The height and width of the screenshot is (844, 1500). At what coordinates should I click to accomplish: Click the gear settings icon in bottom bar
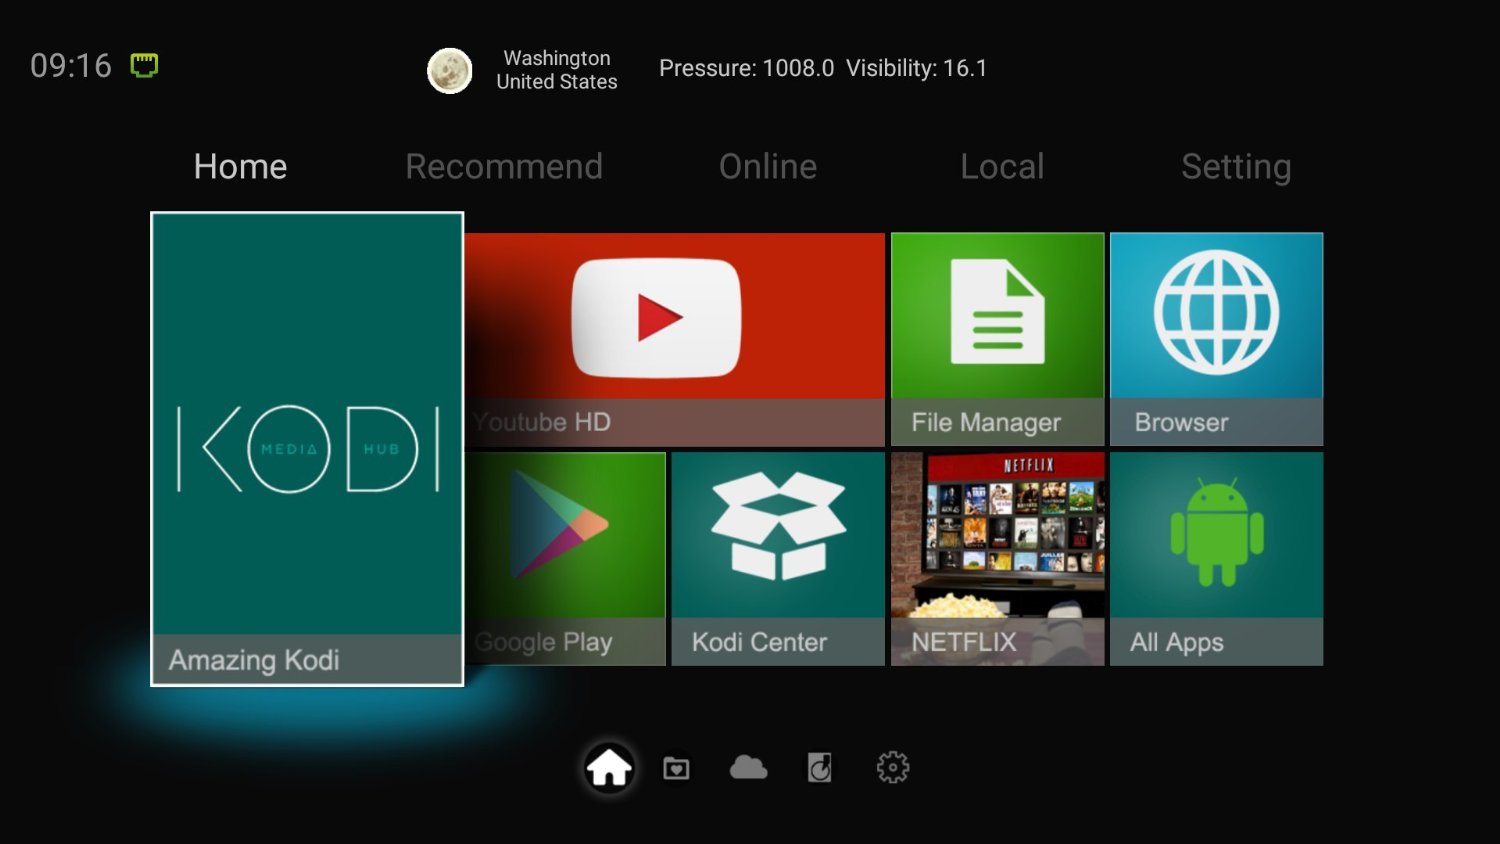893,768
